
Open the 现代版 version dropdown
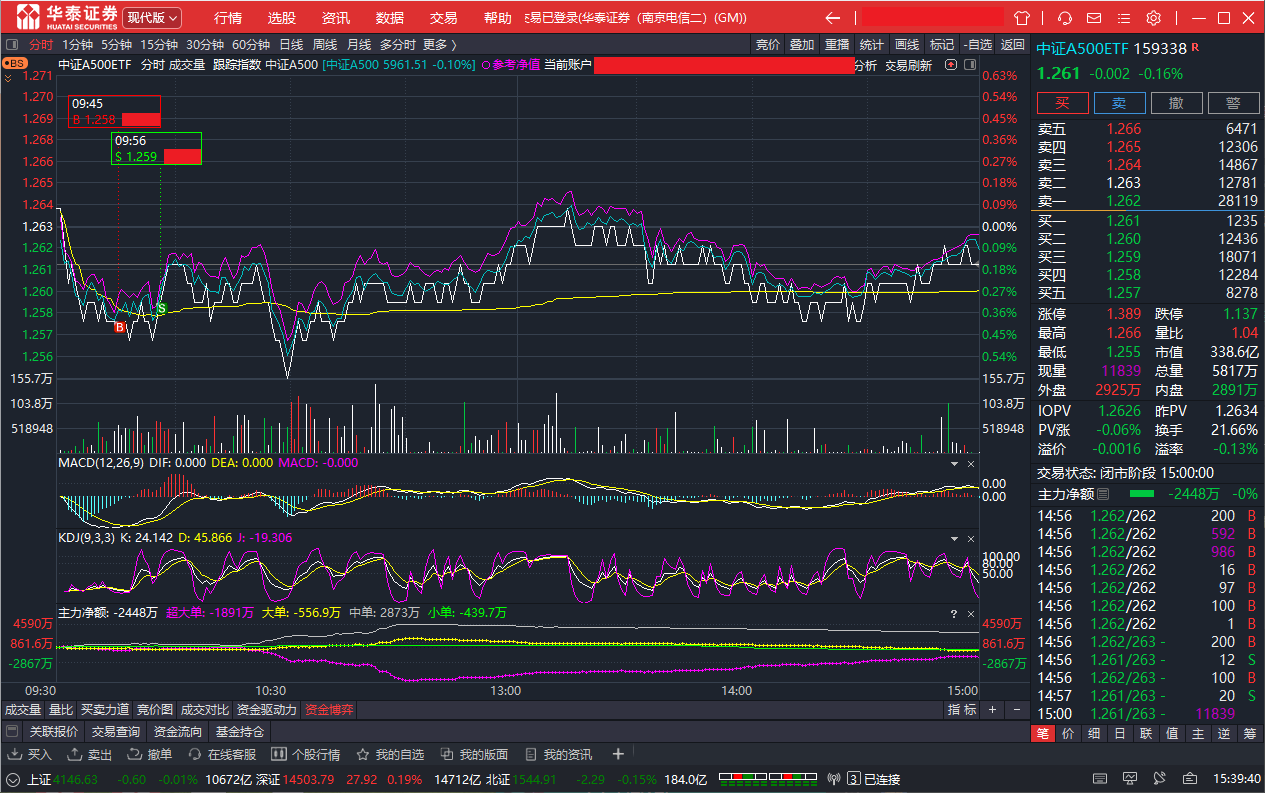coord(152,18)
